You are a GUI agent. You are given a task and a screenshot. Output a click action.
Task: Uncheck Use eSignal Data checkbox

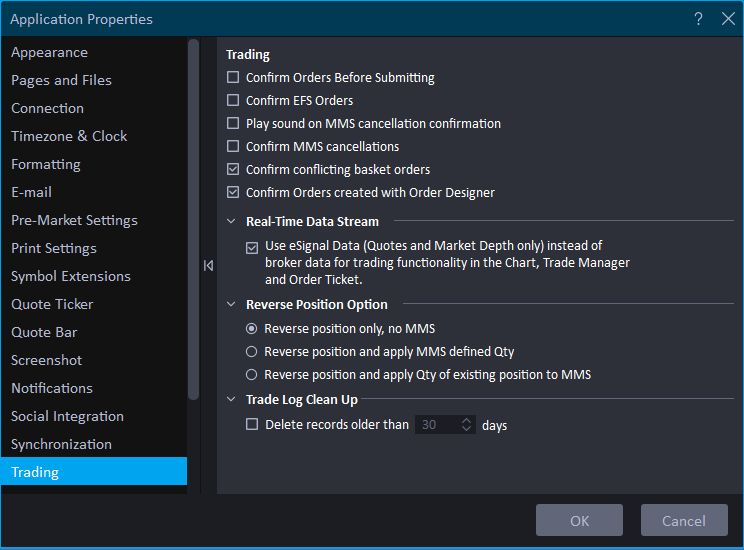click(252, 246)
